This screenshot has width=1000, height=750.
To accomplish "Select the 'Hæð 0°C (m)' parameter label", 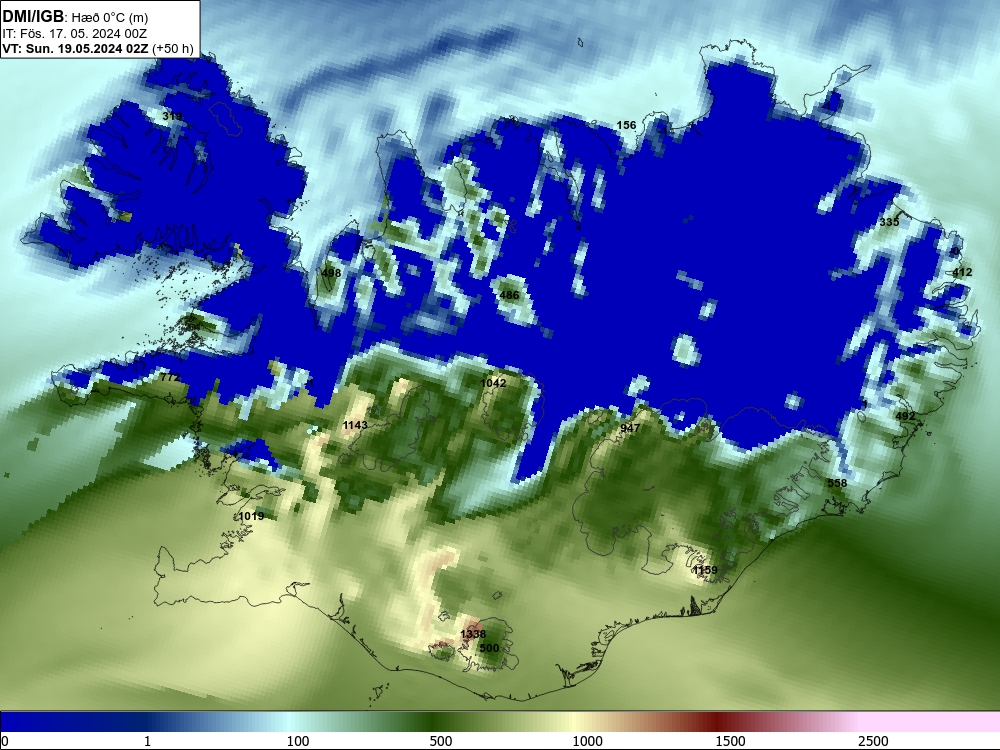I will [x=110, y=17].
